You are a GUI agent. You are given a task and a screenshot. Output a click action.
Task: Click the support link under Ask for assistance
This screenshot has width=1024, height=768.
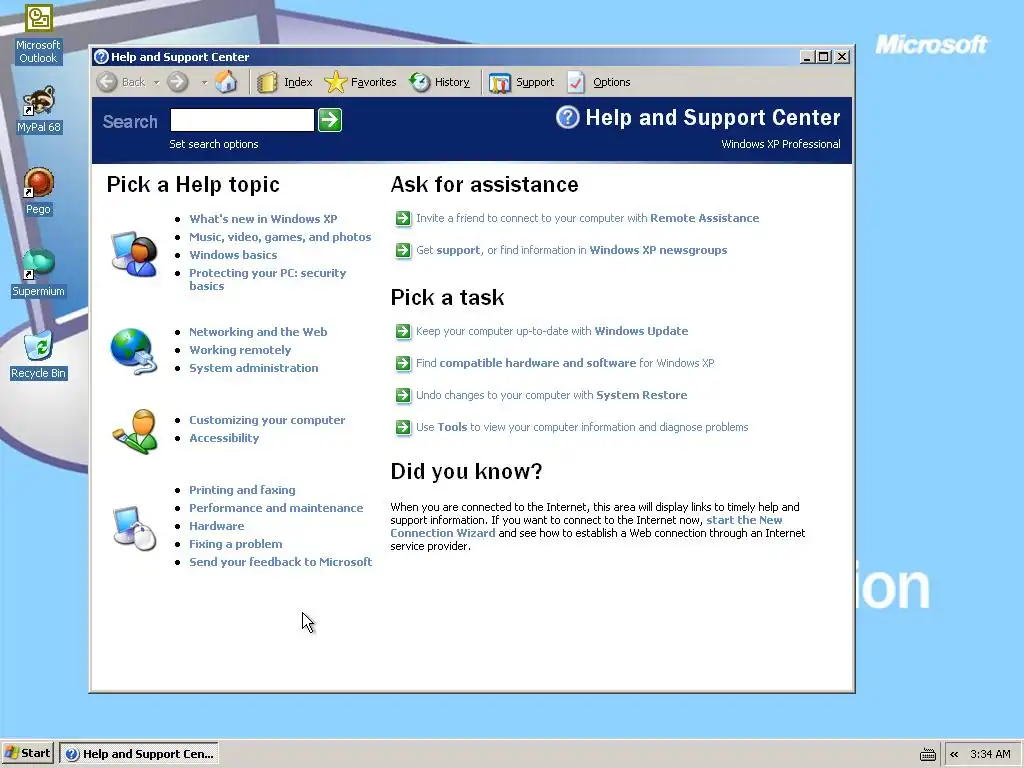pos(458,250)
